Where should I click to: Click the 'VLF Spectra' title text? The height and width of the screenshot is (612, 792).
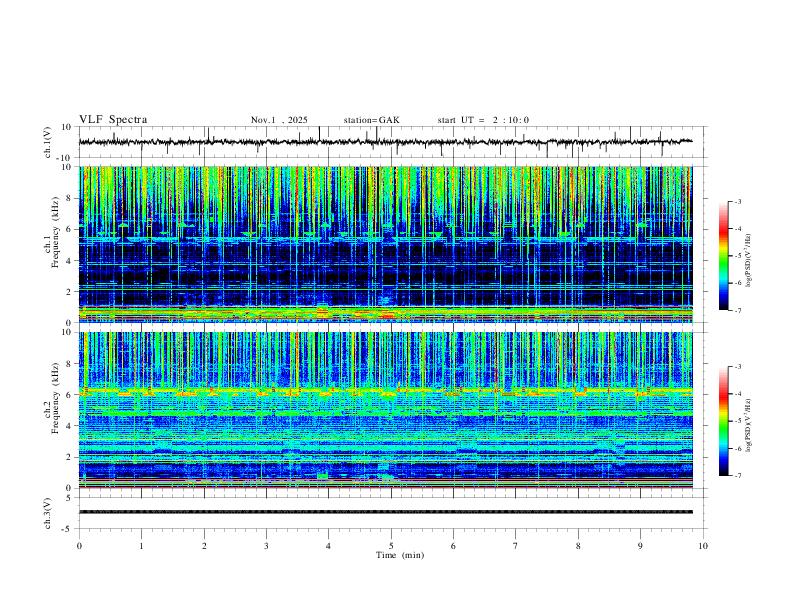(113, 120)
